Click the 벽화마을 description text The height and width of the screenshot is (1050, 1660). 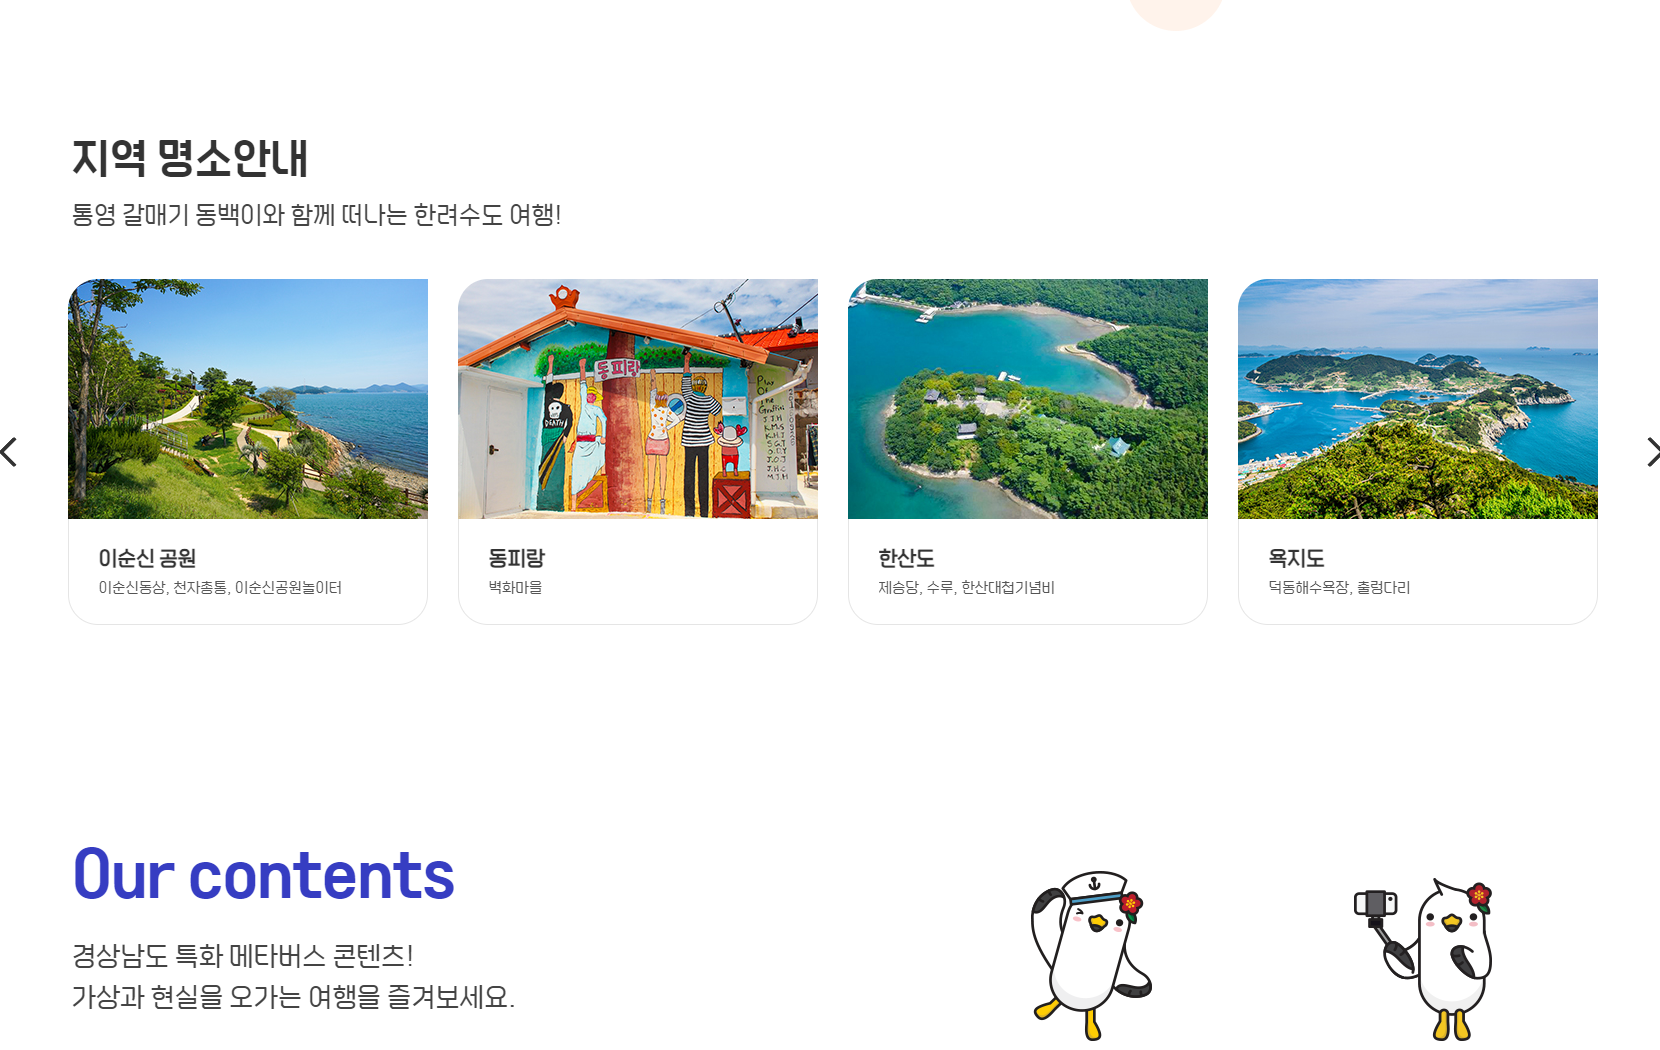click(515, 587)
